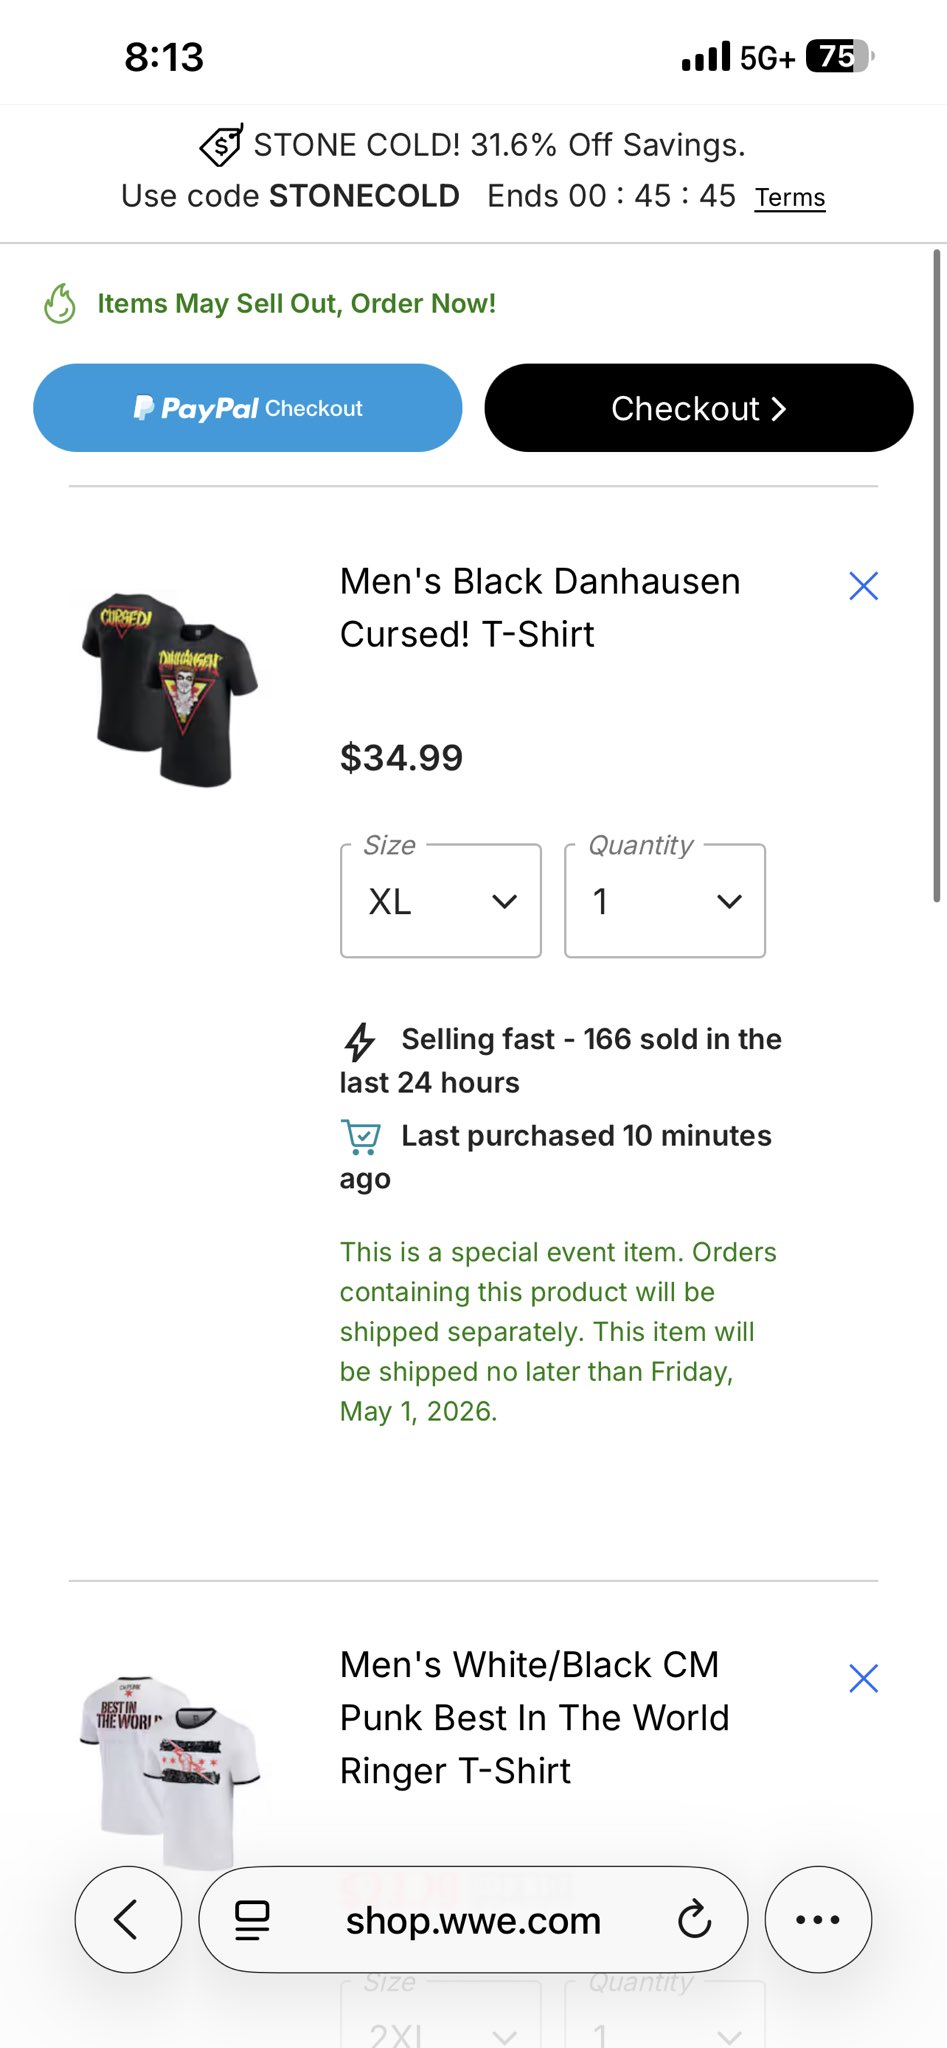Remove the Danhausen Cursed T-Shirt from cart
Image resolution: width=947 pixels, height=2048 pixels.
pos(863,586)
